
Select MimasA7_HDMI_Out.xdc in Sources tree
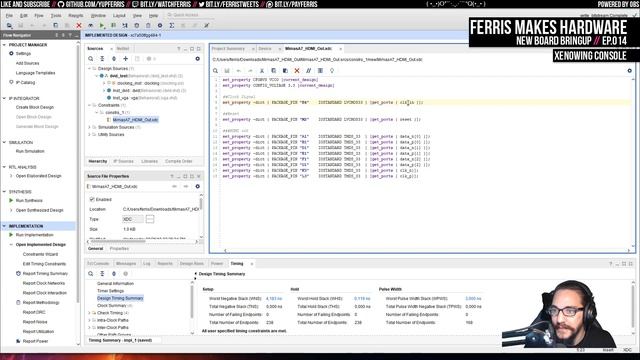pyautogui.click(x=135, y=120)
